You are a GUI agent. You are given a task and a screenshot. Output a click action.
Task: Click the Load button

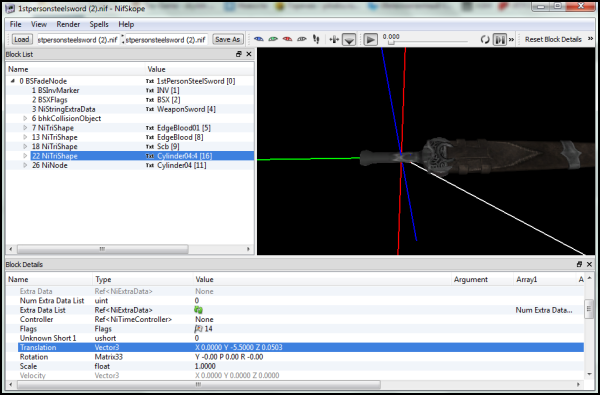pos(21,39)
